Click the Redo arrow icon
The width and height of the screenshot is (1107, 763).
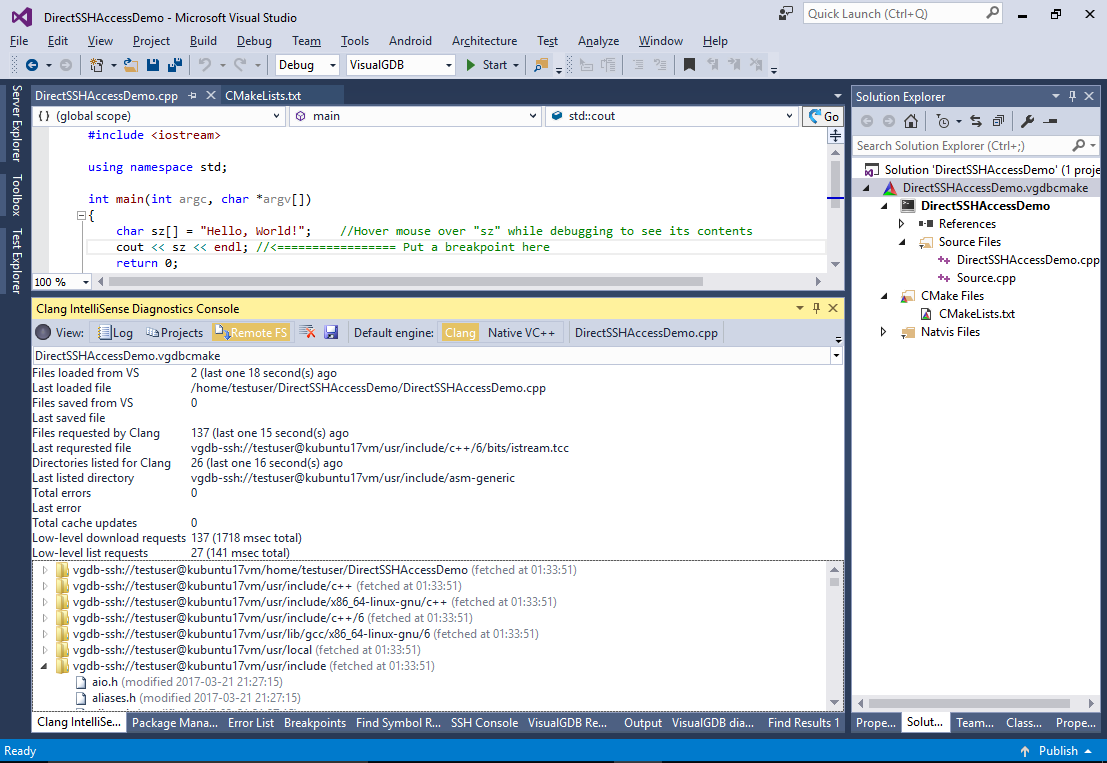(x=240, y=65)
